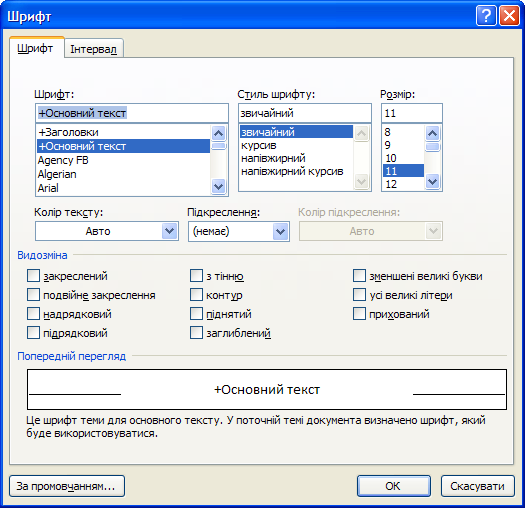Screen dimensions: 525x508
Task: Click the font preview box
Action: click(x=267, y=389)
